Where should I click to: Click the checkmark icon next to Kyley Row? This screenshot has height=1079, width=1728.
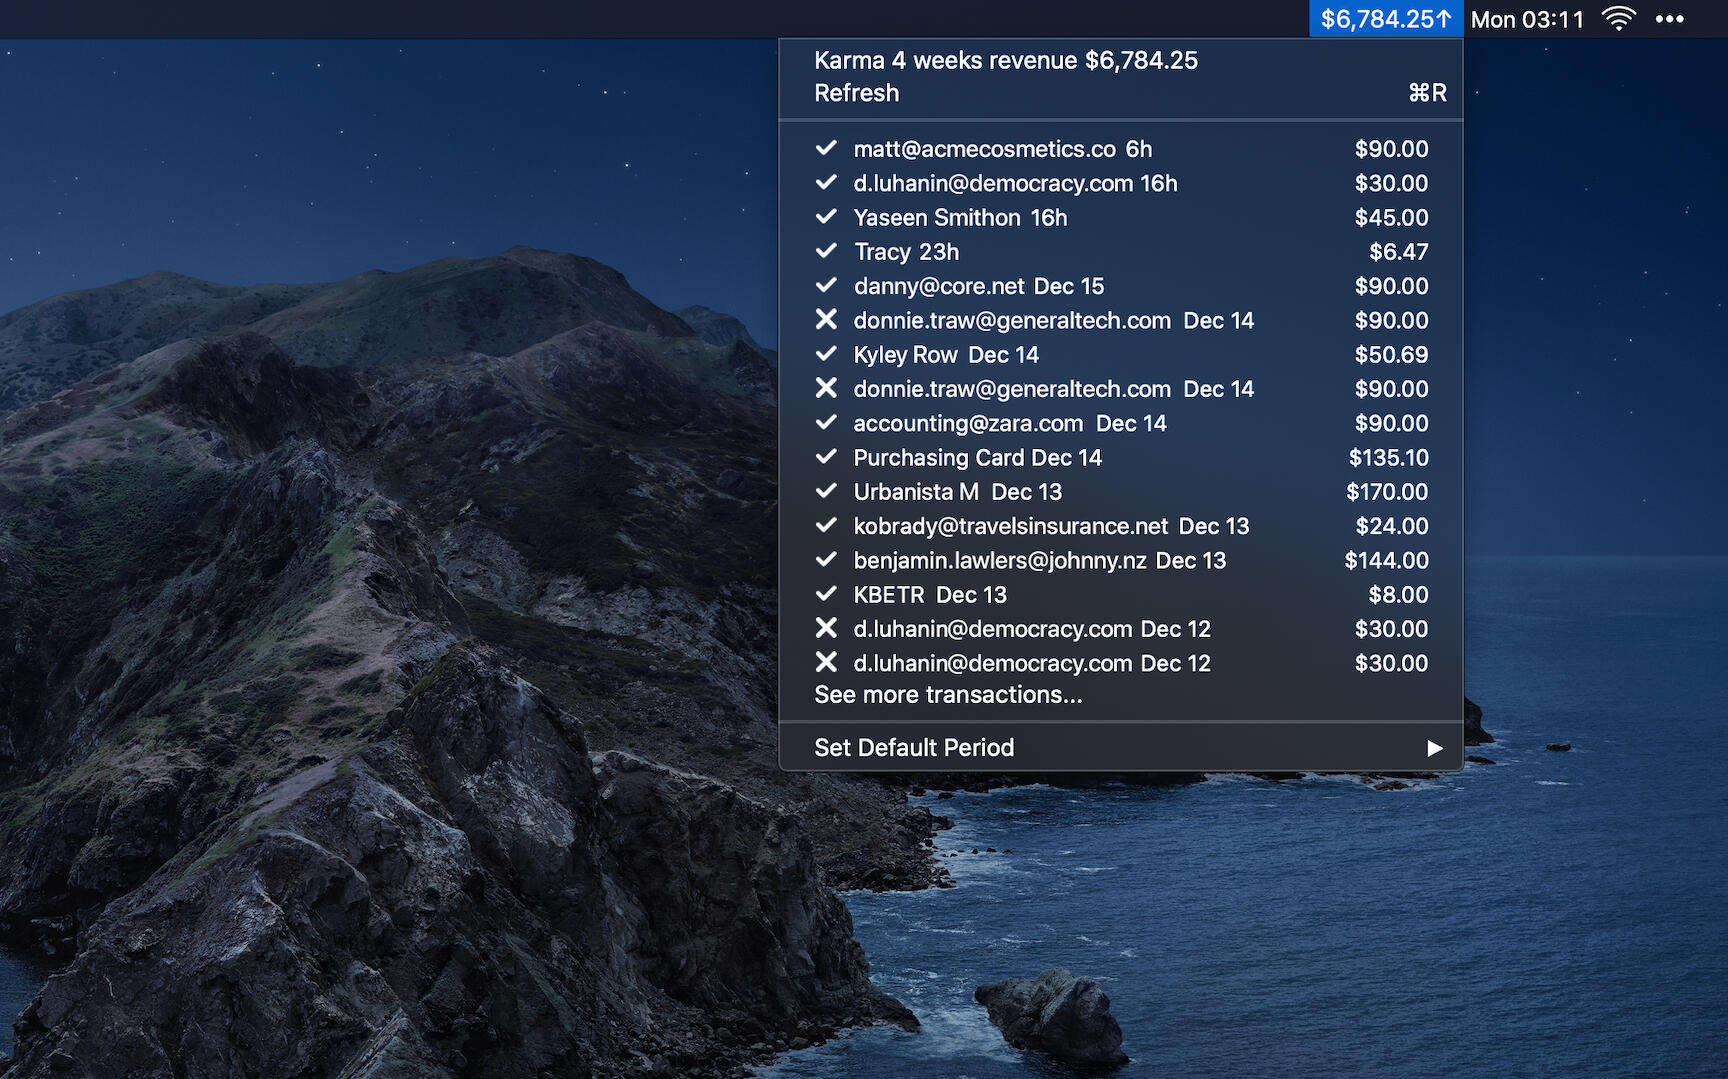point(826,355)
